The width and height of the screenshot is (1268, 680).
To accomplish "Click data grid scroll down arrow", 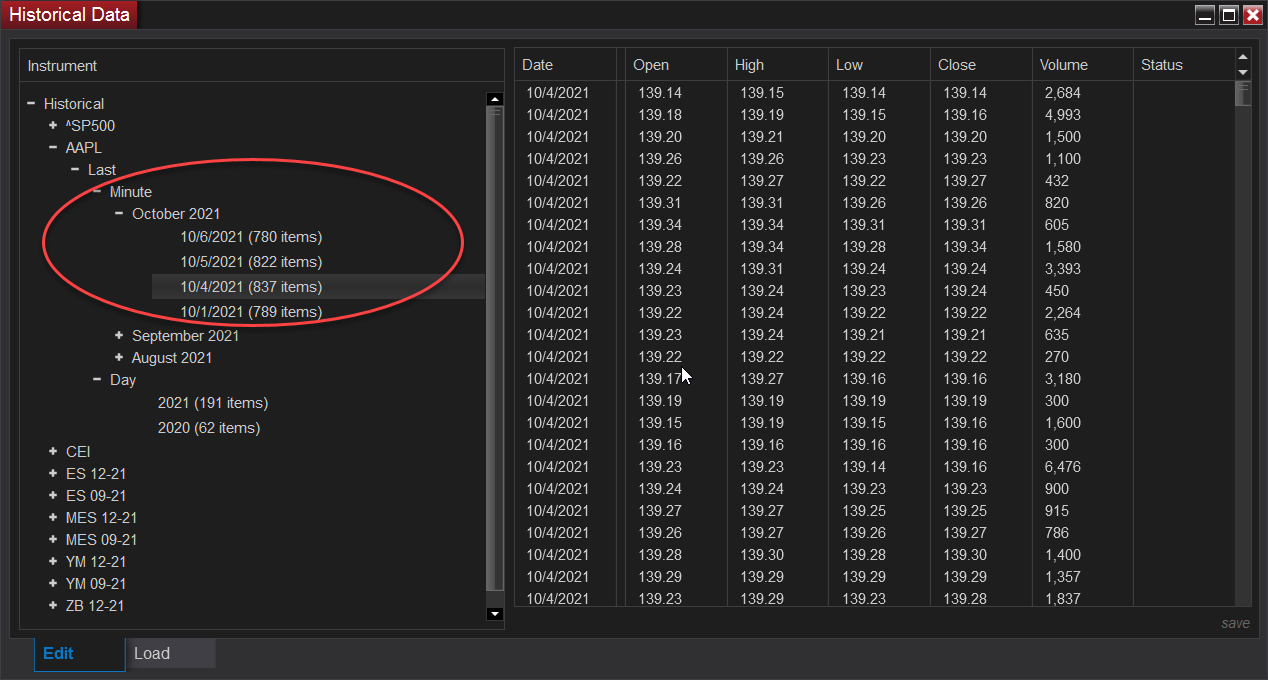I will coord(1244,72).
